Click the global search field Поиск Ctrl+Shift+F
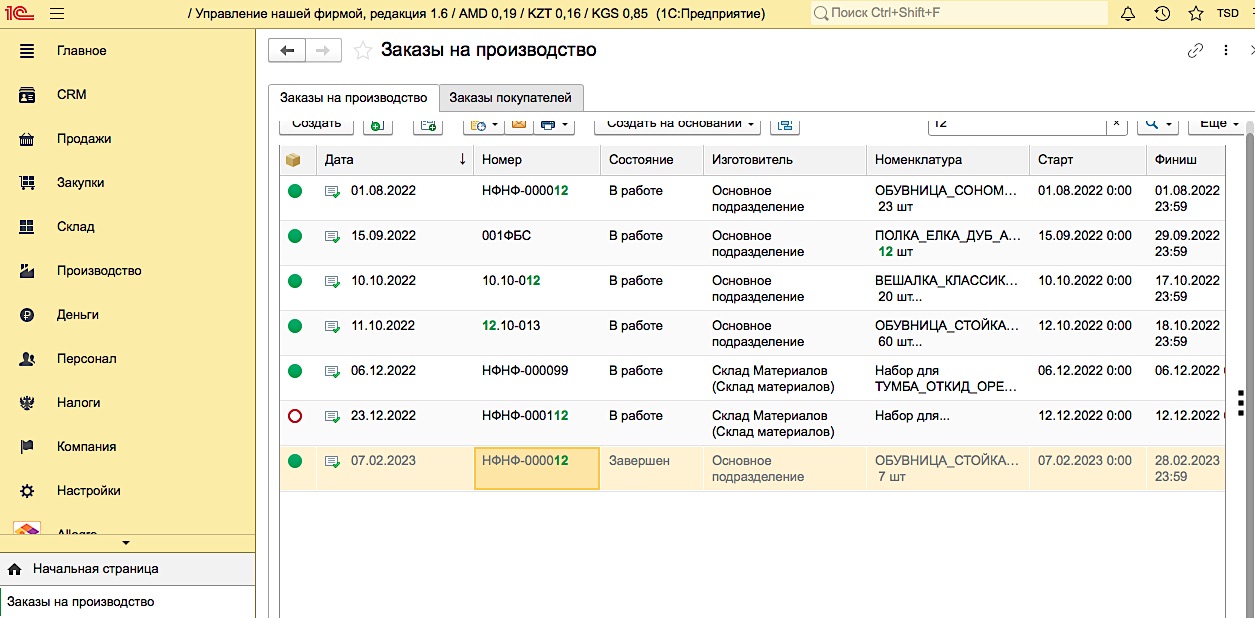 click(957, 14)
